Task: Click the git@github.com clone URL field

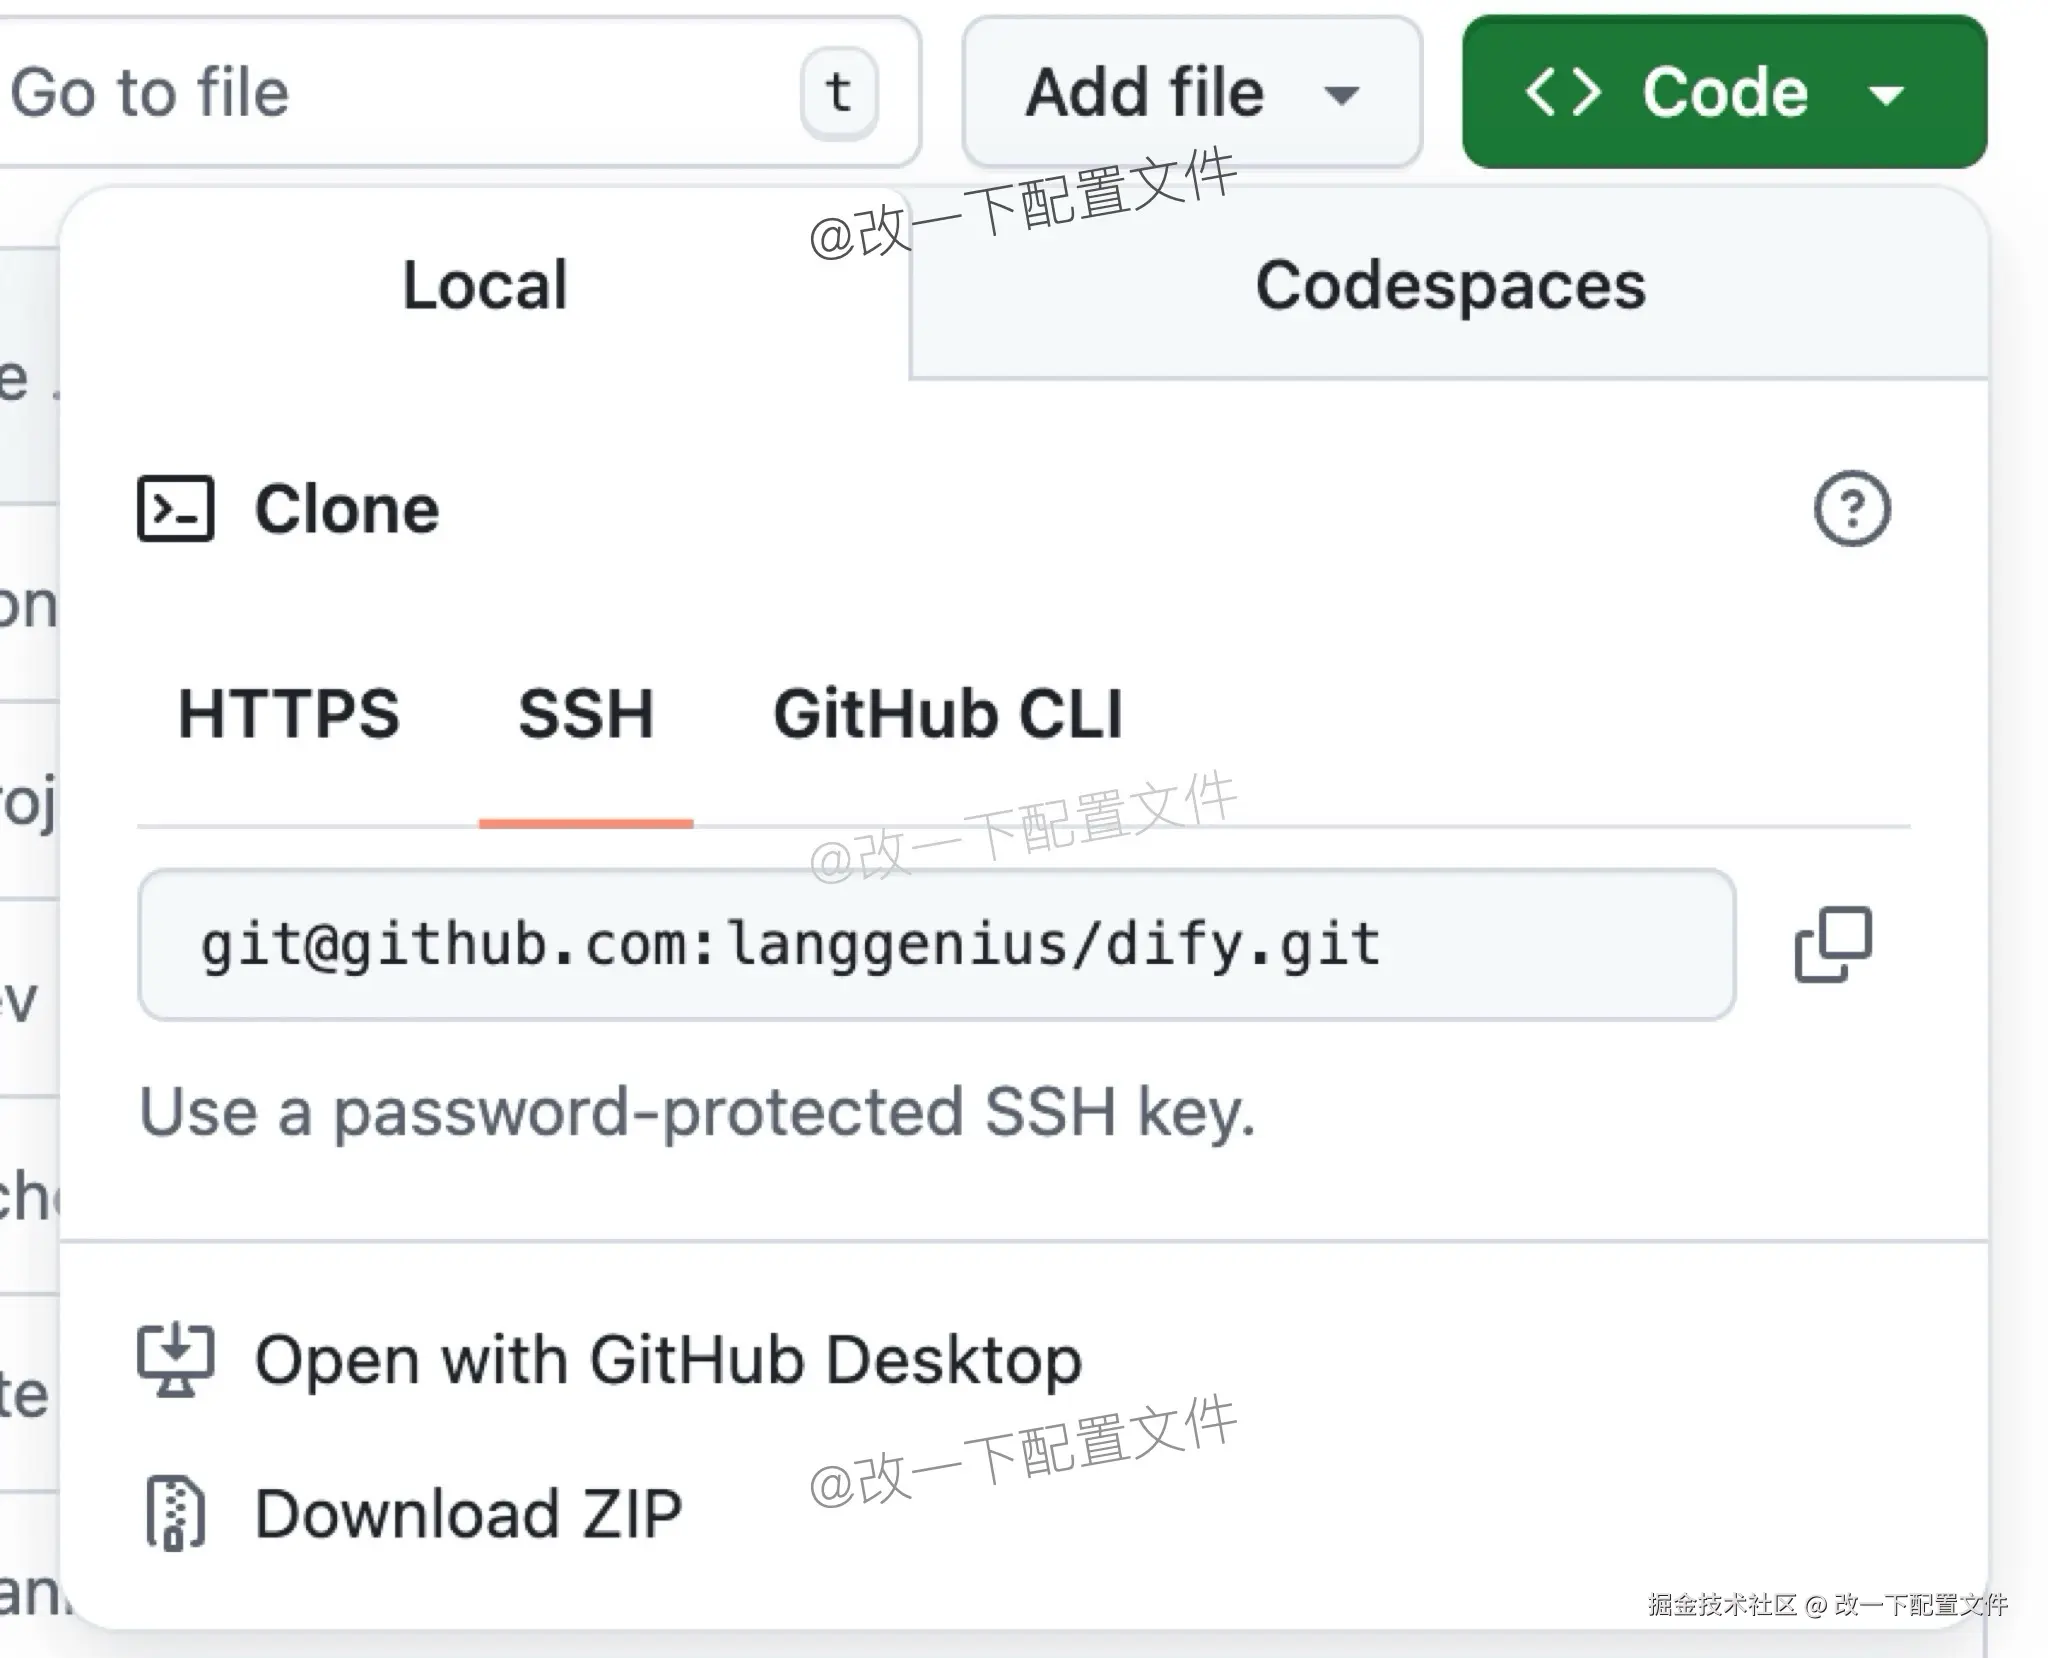Action: click(936, 945)
